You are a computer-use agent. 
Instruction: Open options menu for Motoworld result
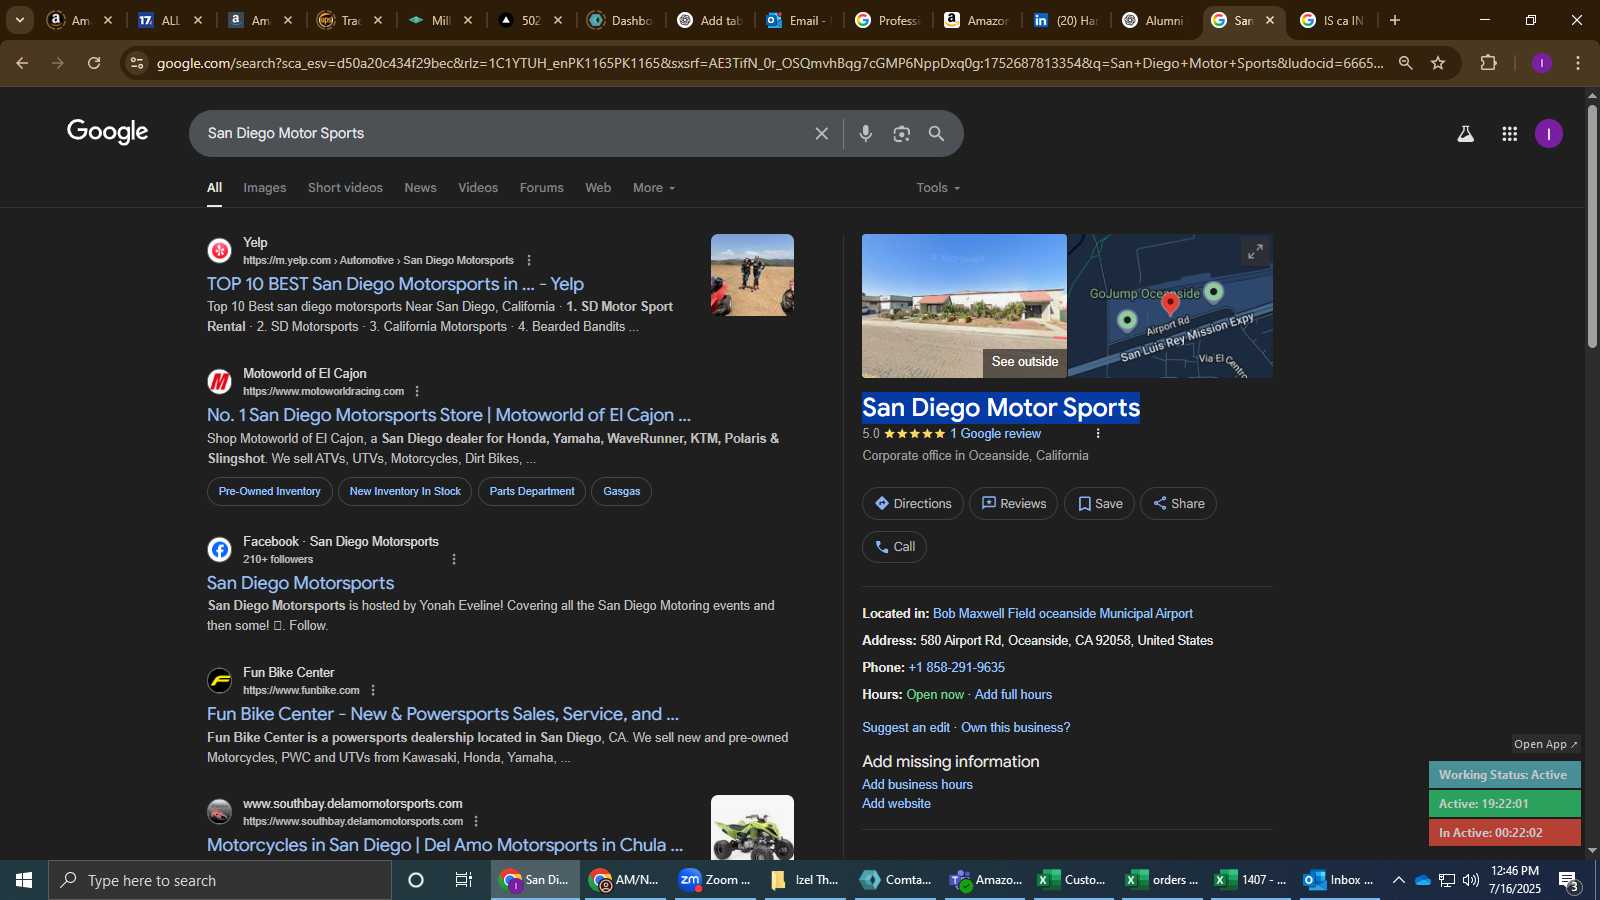pos(417,391)
